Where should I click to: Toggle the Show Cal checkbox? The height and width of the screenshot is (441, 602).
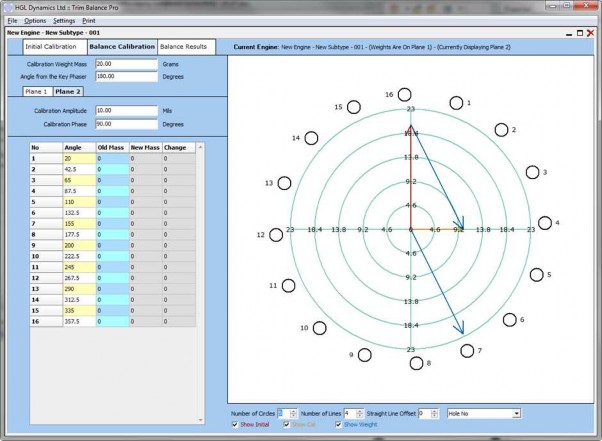click(x=287, y=425)
